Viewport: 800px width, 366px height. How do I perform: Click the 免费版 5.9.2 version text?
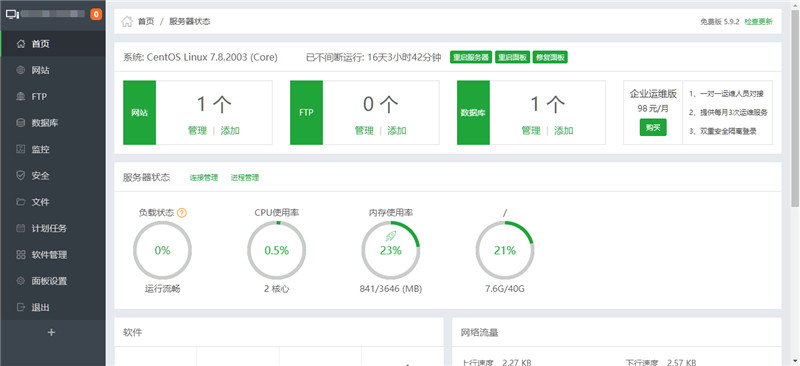(x=720, y=22)
